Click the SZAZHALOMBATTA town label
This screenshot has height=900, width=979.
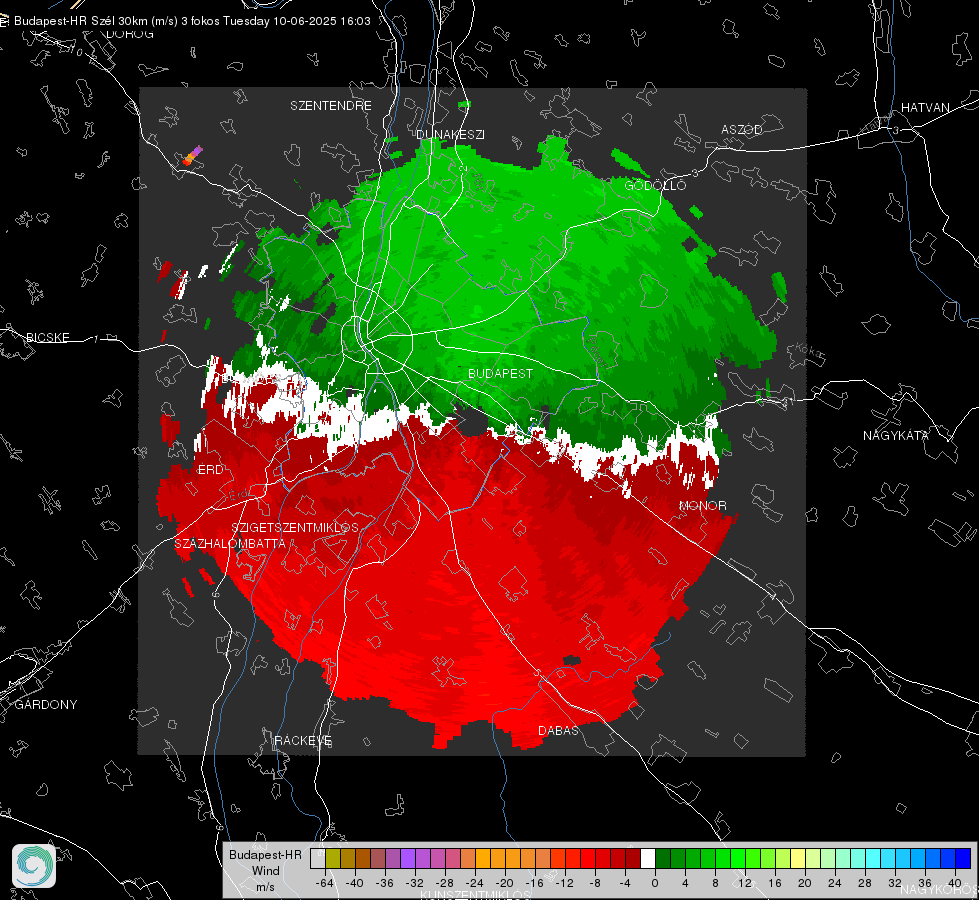pos(230,544)
